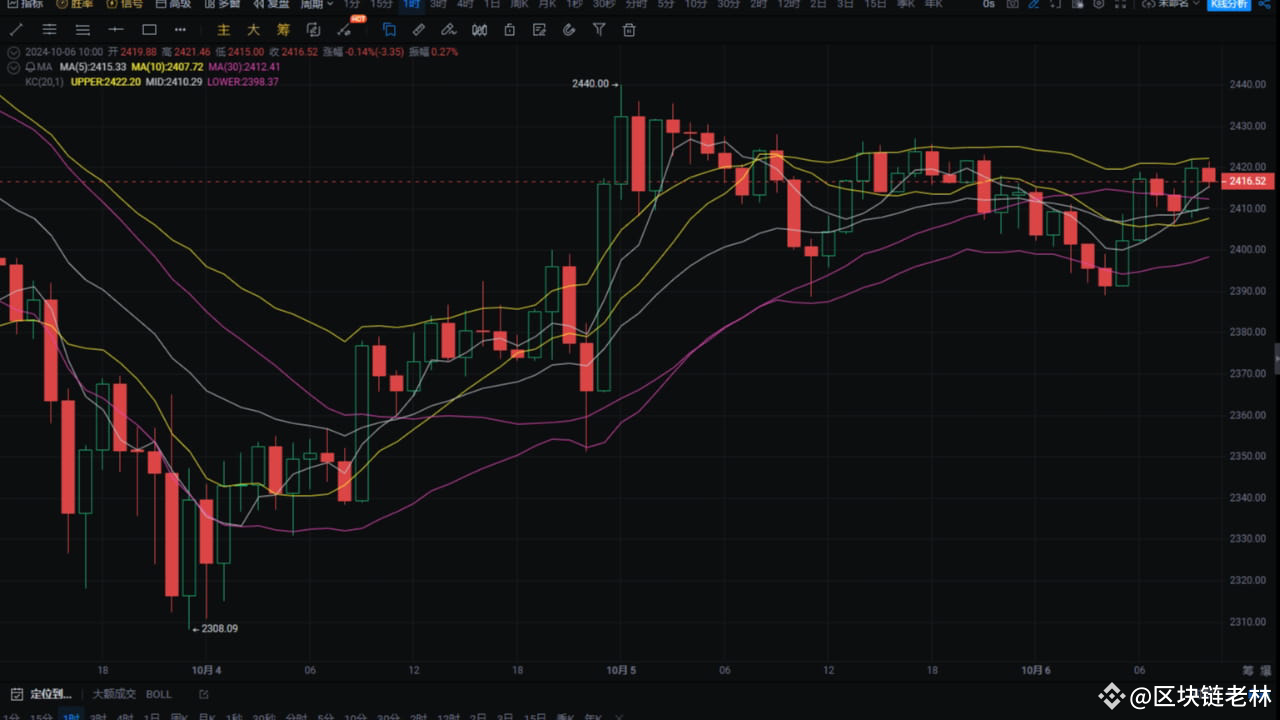Enter fullscreen with expand icon

1120,4
